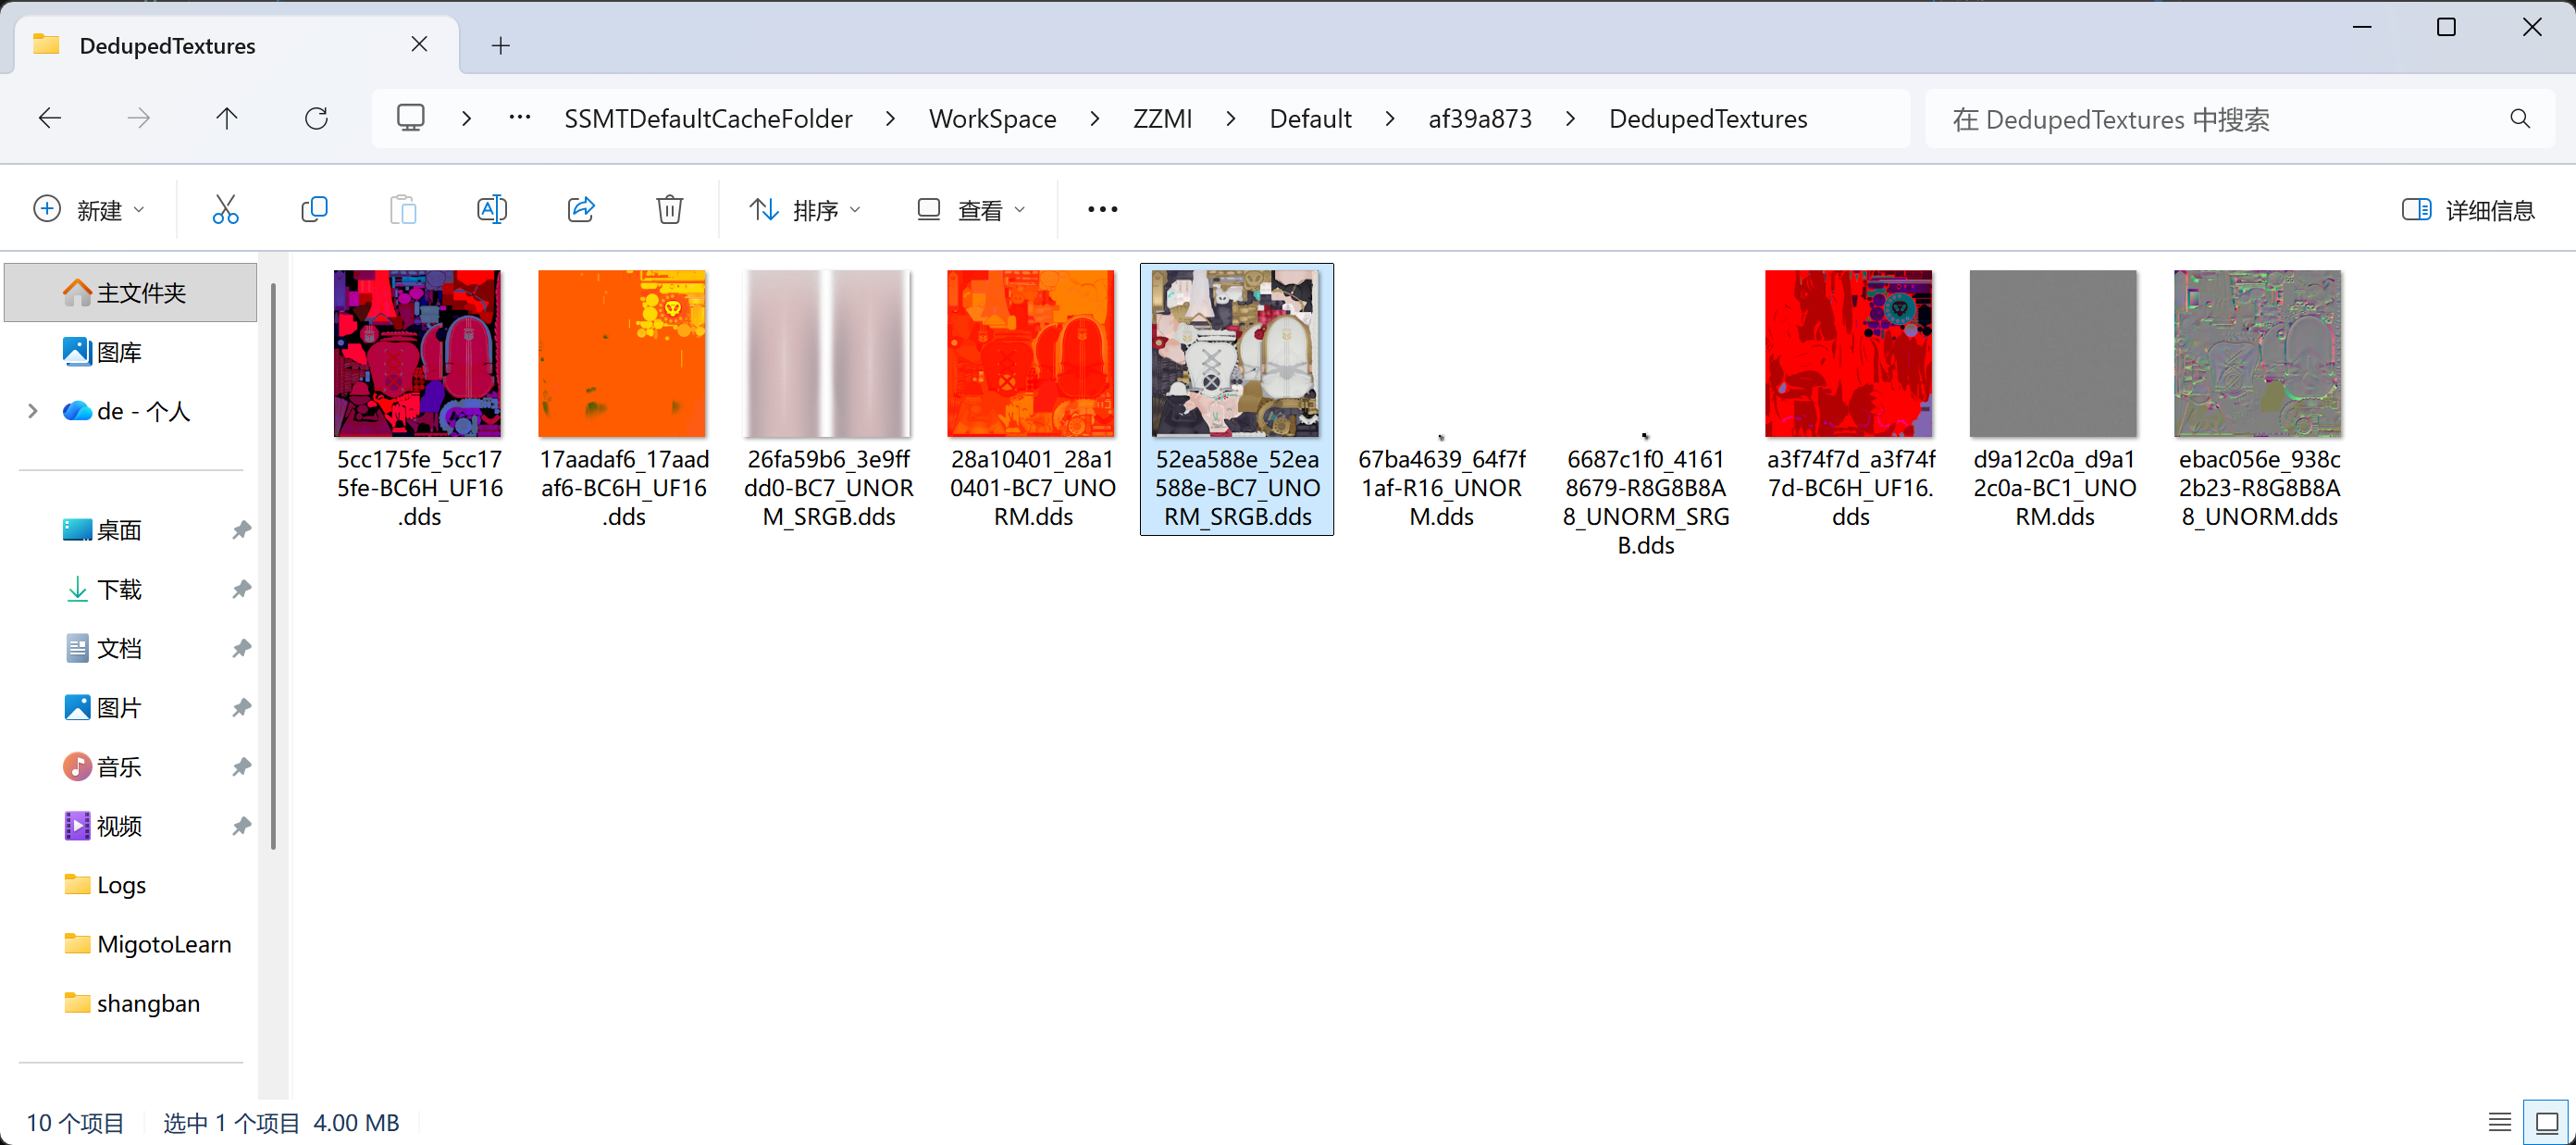Switch to details list view in status bar
The height and width of the screenshot is (1145, 2576).
click(2499, 1122)
